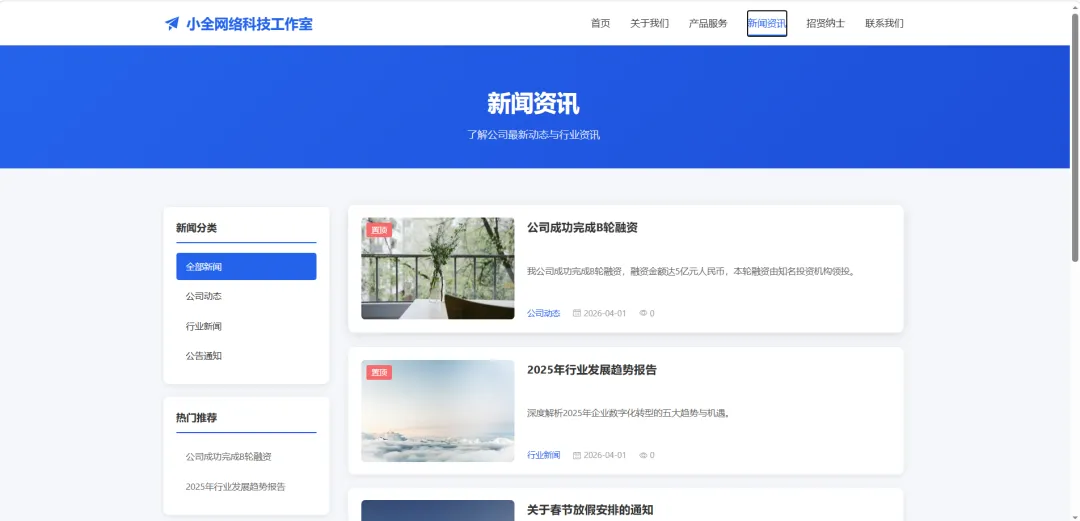Viewport: 1080px width, 521px height.
Task: Click the clouds thumbnail image
Action: click(437, 411)
